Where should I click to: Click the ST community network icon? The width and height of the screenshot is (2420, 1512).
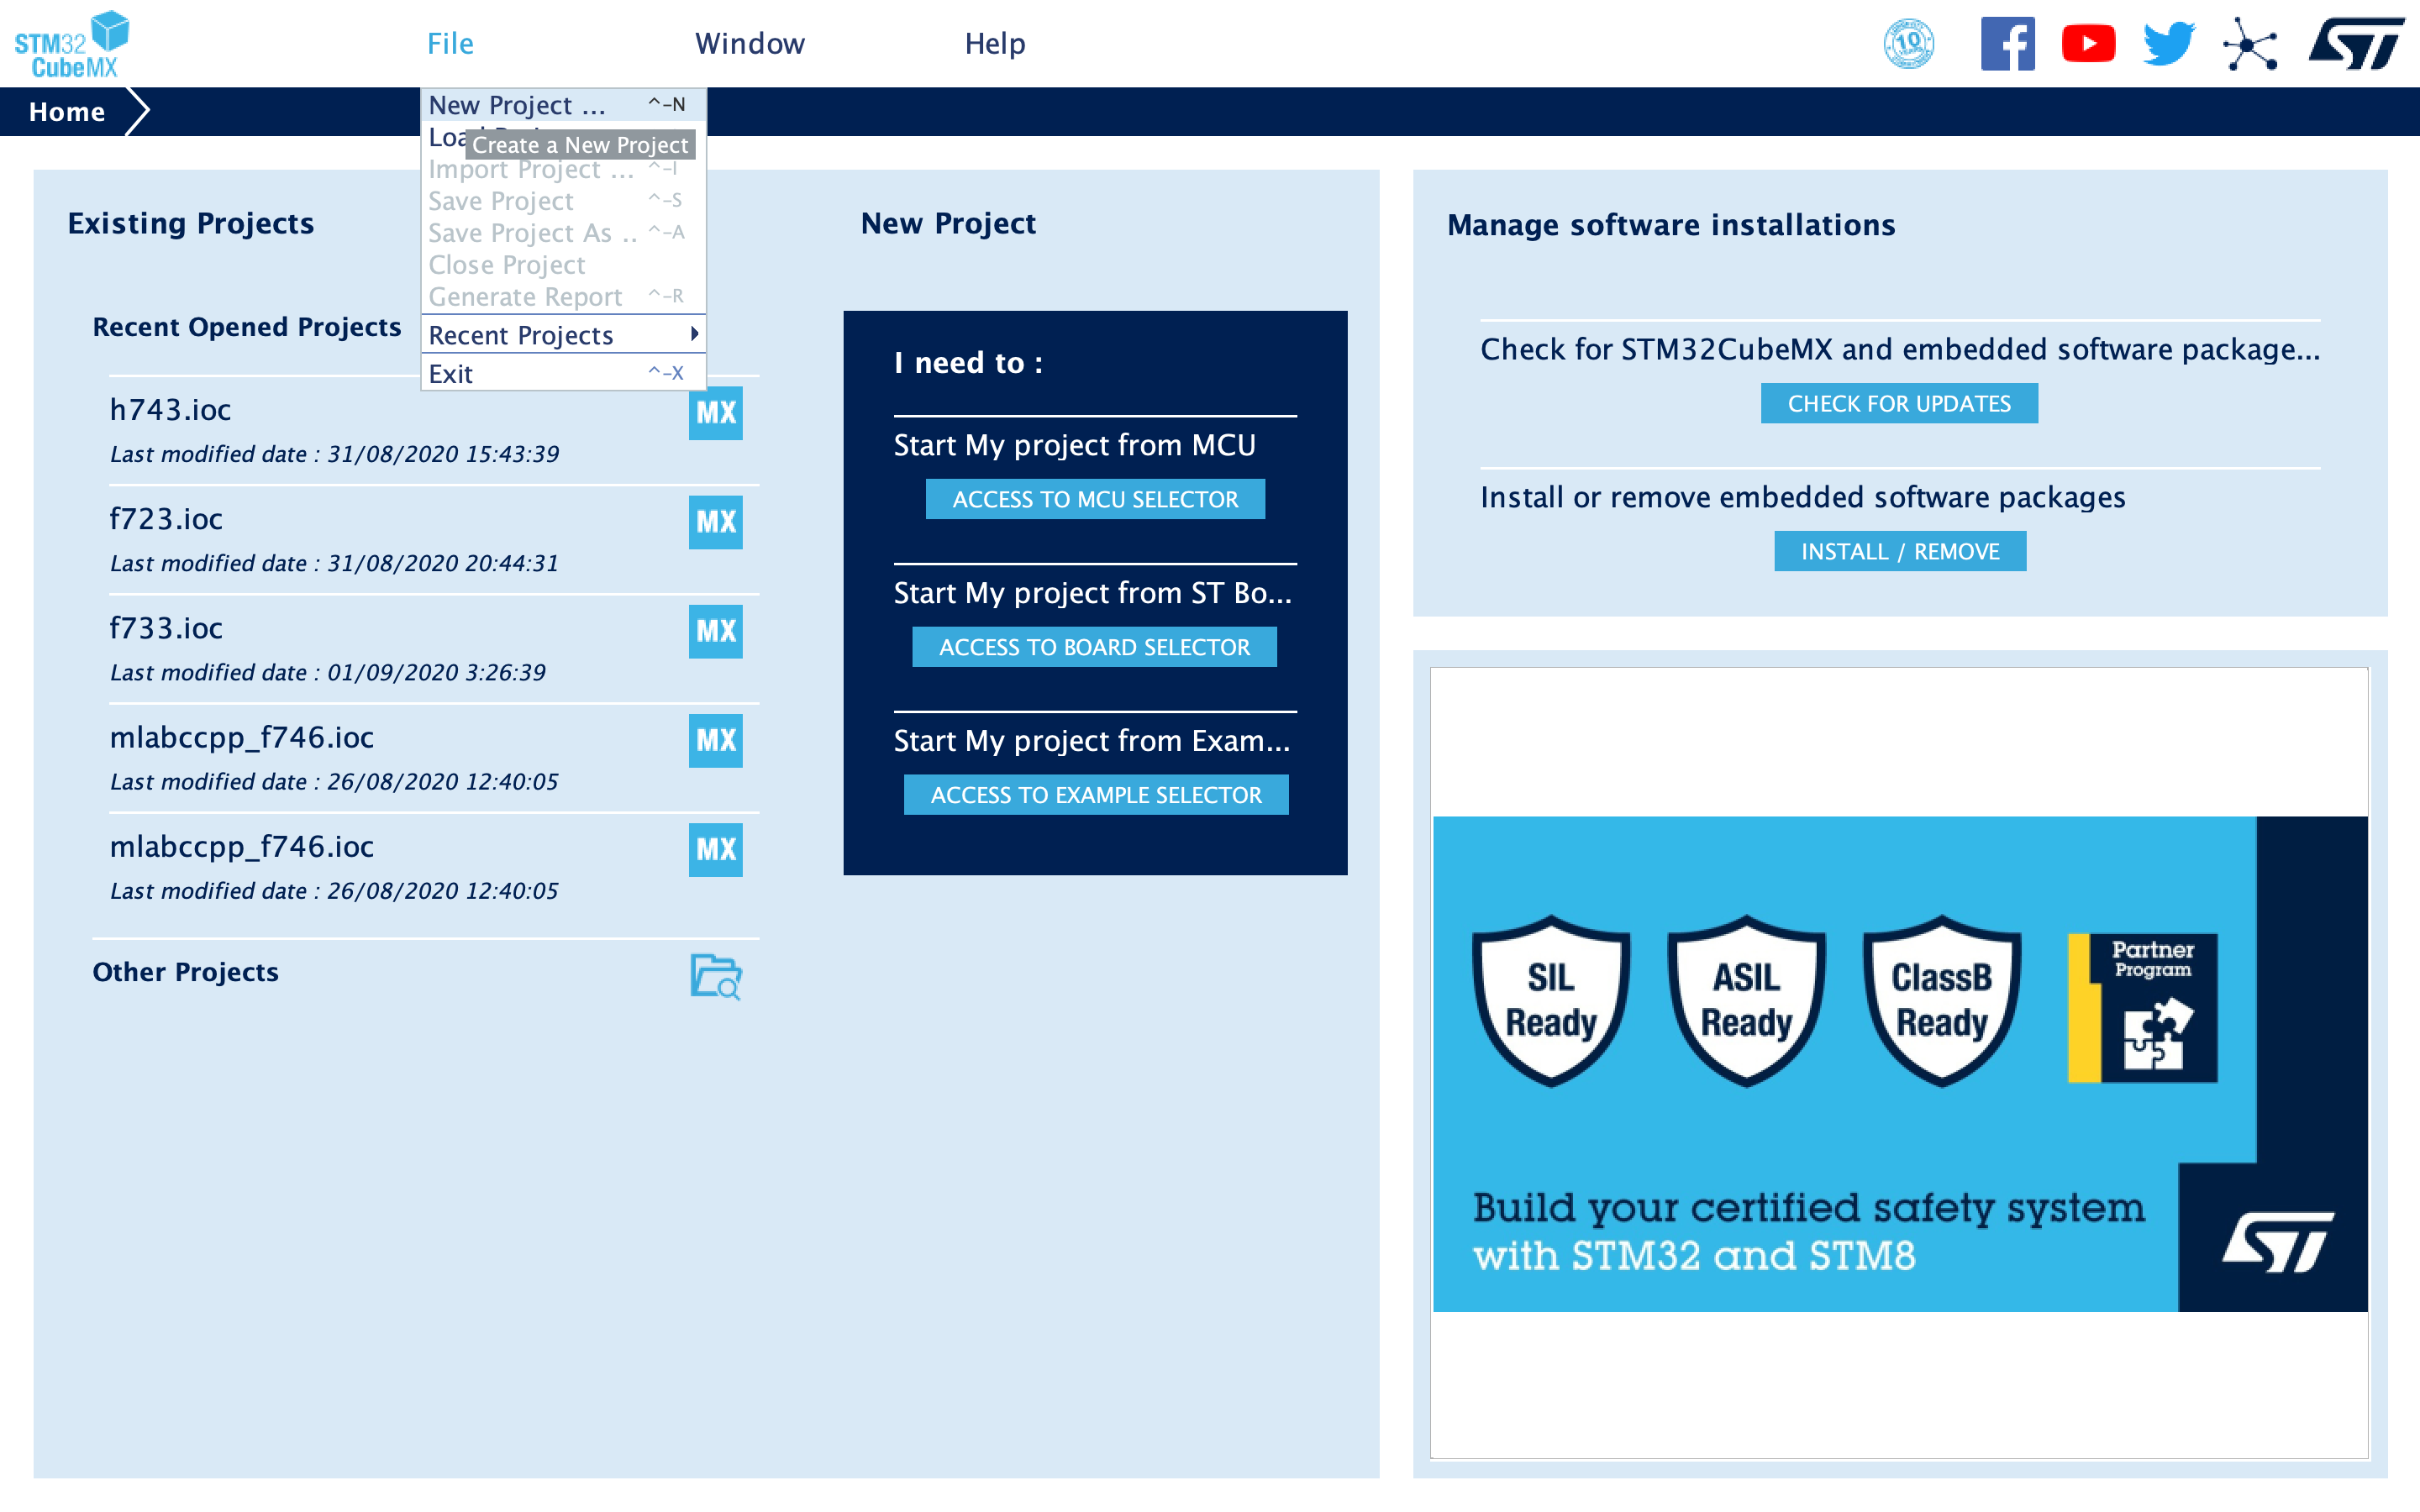pyautogui.click(x=2250, y=44)
